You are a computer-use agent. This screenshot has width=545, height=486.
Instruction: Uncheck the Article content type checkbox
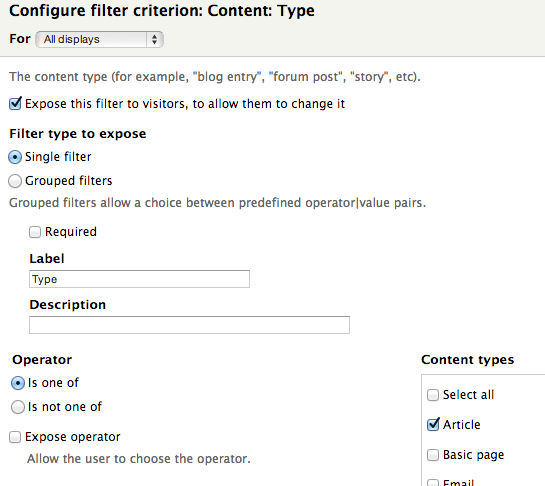click(433, 424)
